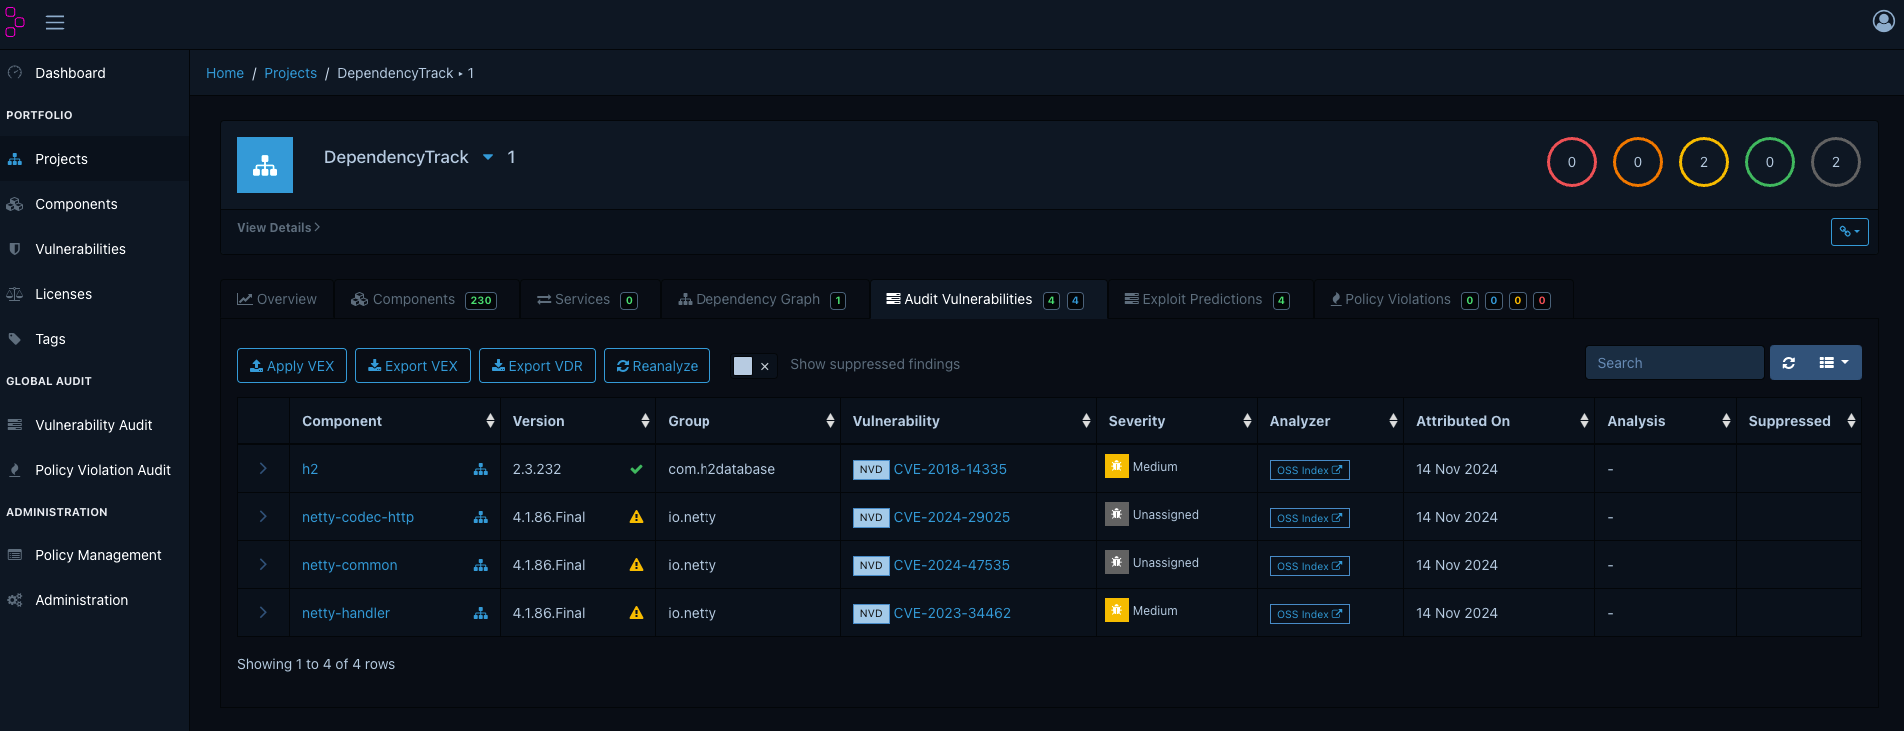Open the CVE-2024-29025 link

[x=951, y=517]
